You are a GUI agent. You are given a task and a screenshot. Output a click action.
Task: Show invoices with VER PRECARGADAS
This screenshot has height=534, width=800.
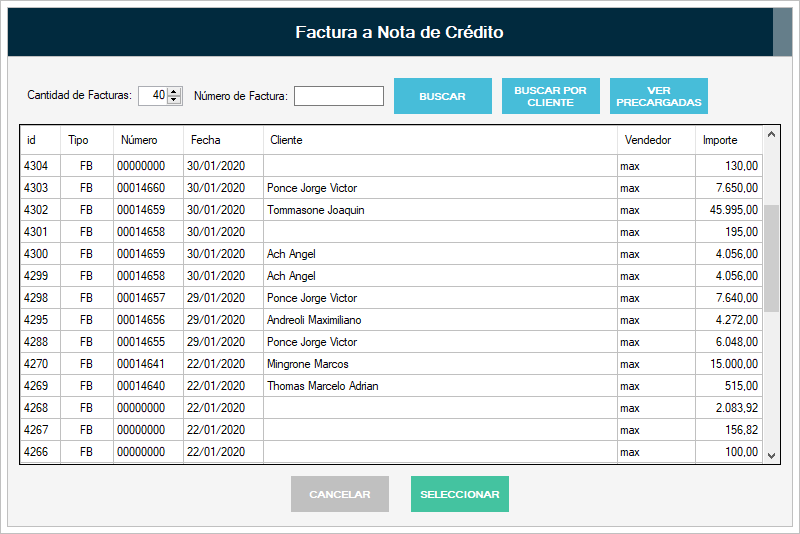659,96
